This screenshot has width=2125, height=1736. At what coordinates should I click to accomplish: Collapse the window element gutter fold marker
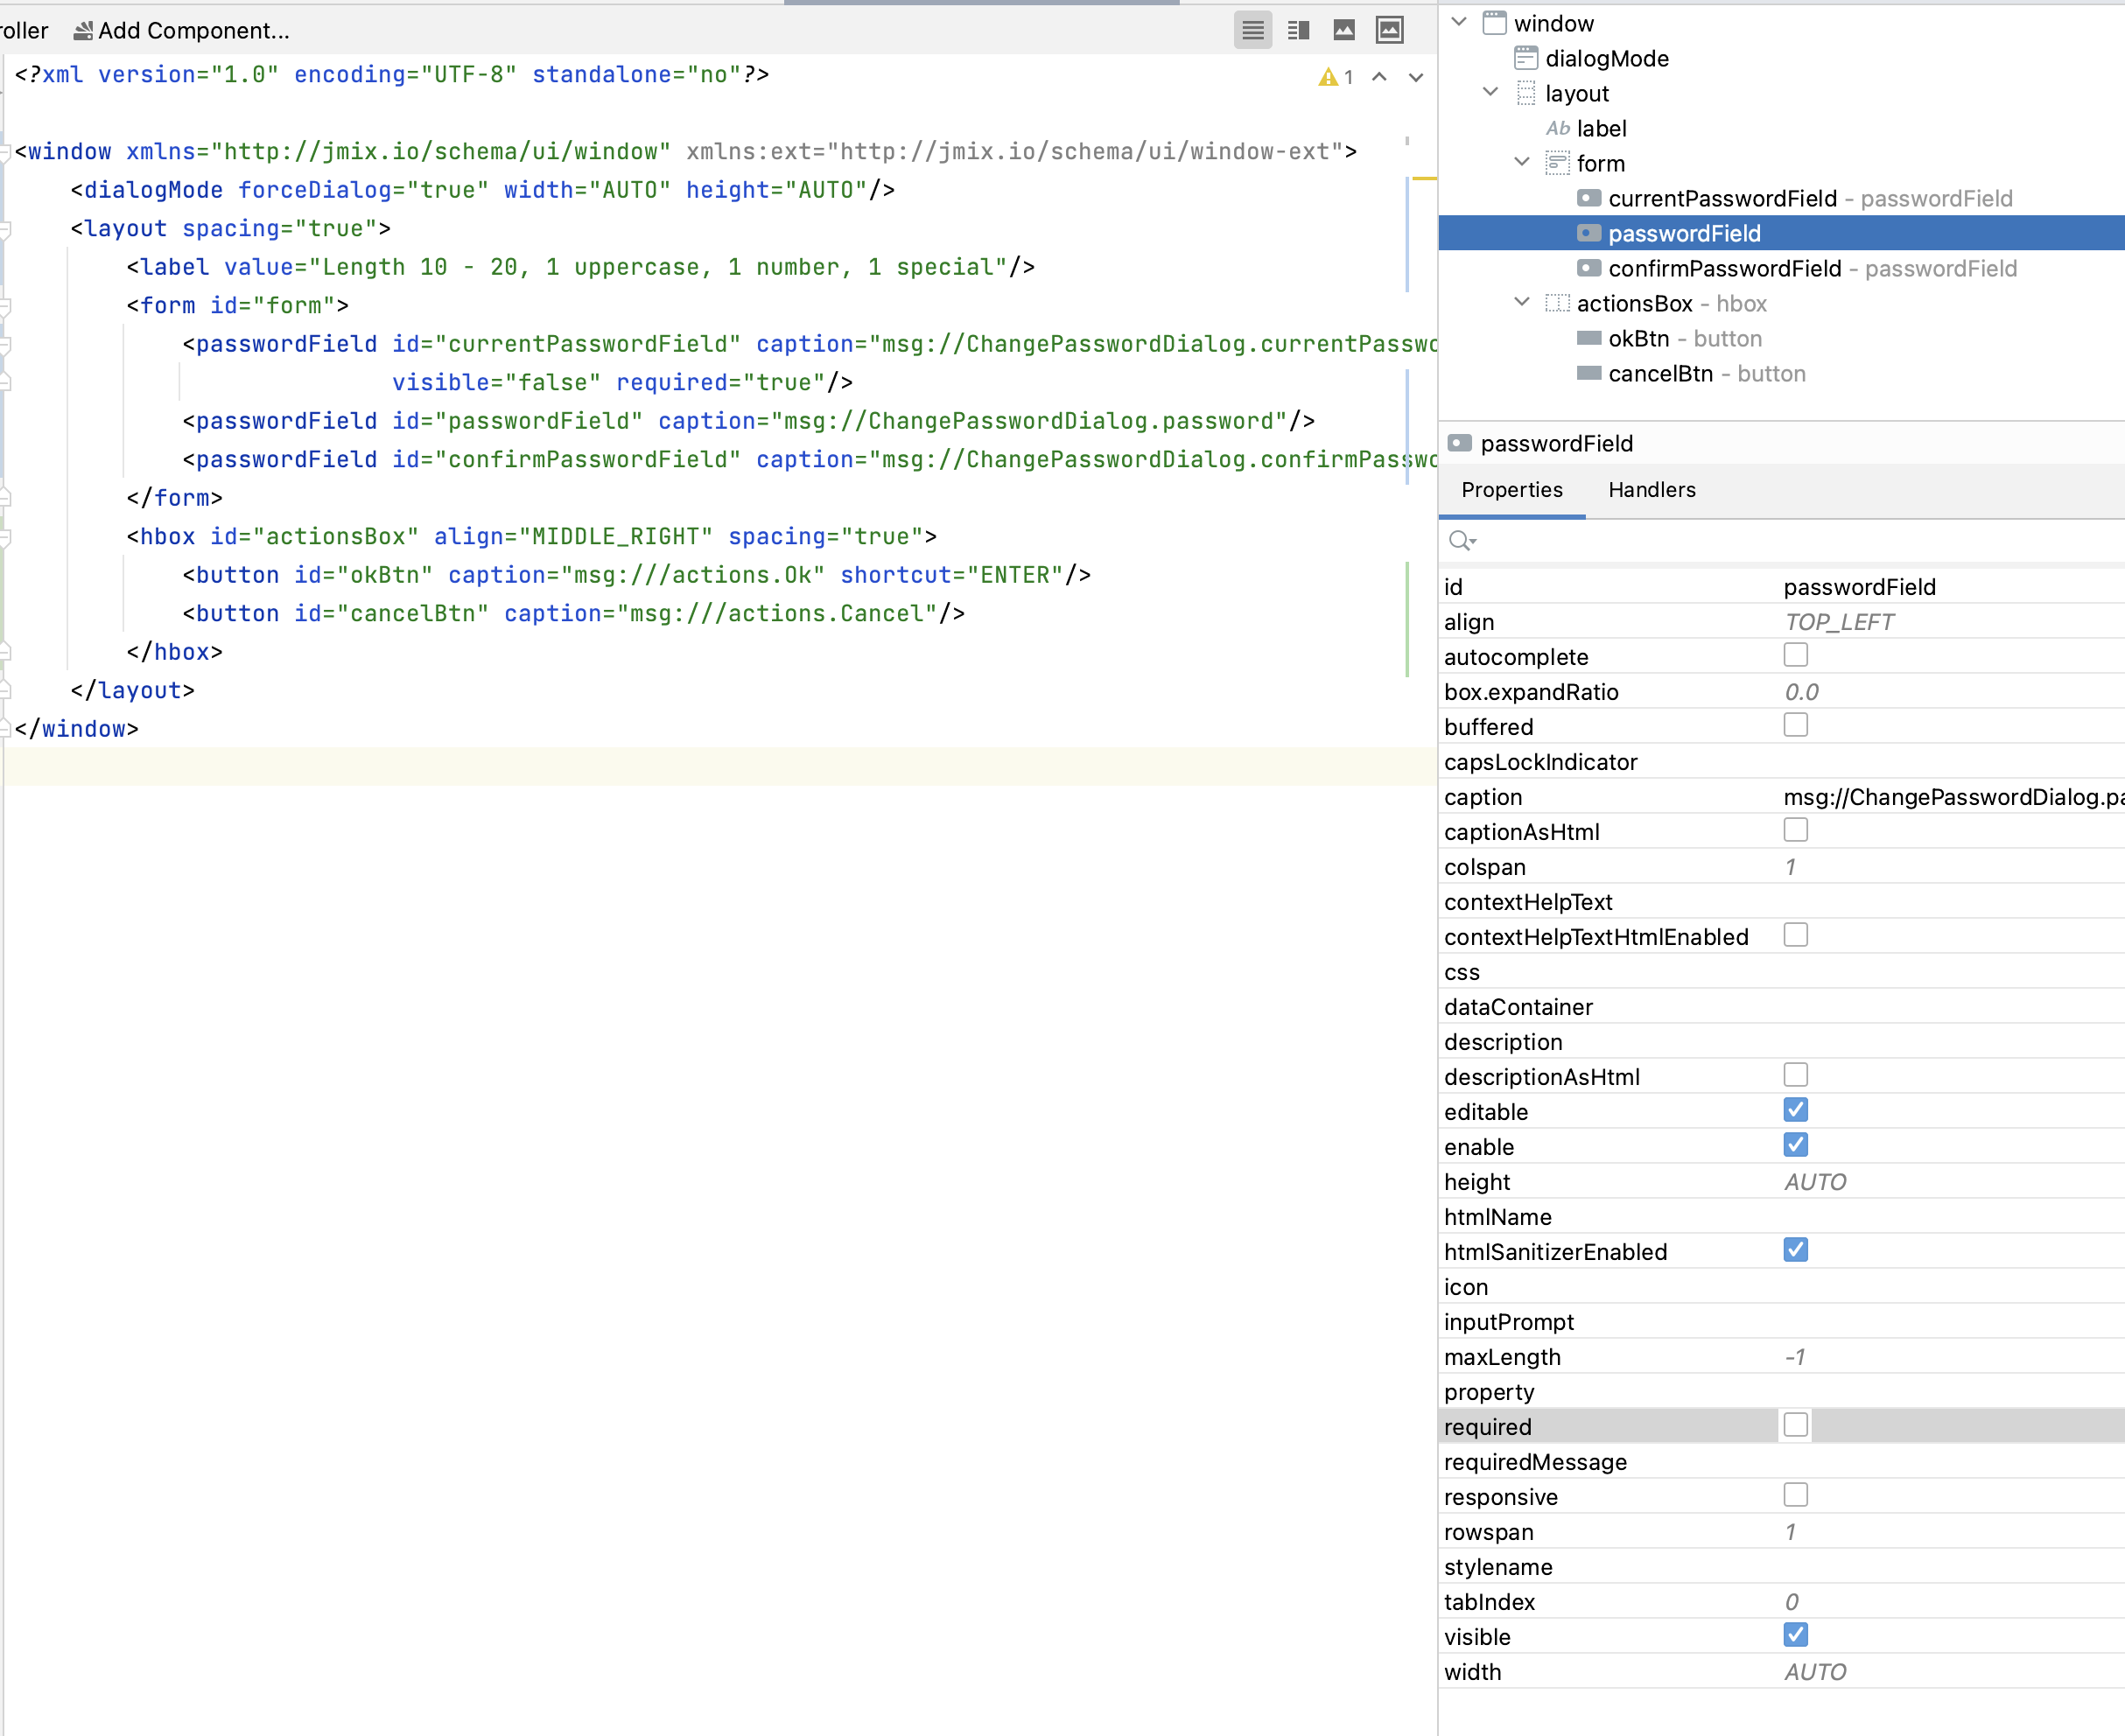(5, 152)
